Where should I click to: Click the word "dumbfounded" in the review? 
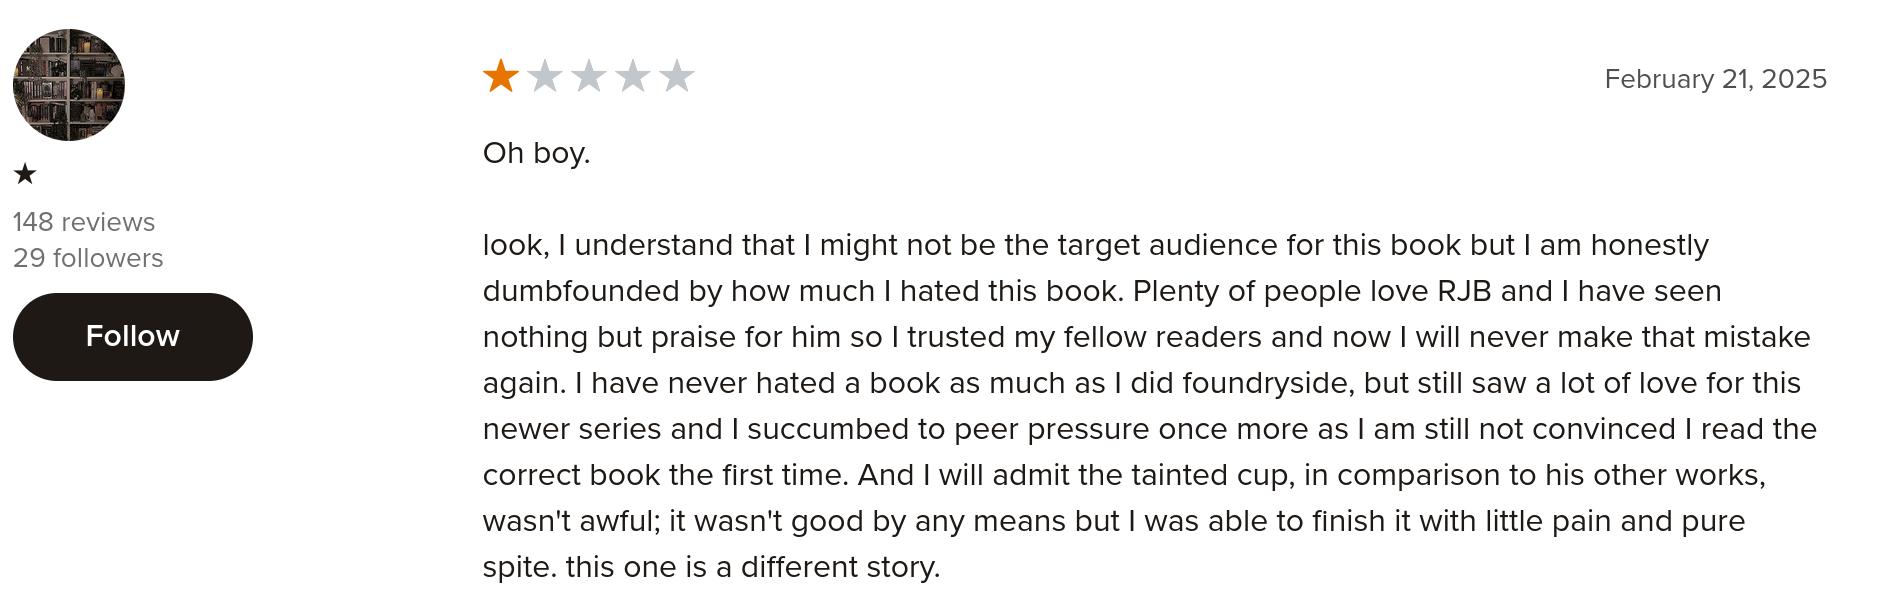click(581, 291)
